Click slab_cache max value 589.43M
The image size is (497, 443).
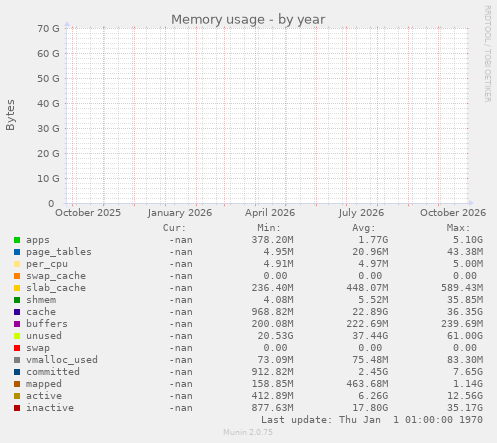pos(462,288)
